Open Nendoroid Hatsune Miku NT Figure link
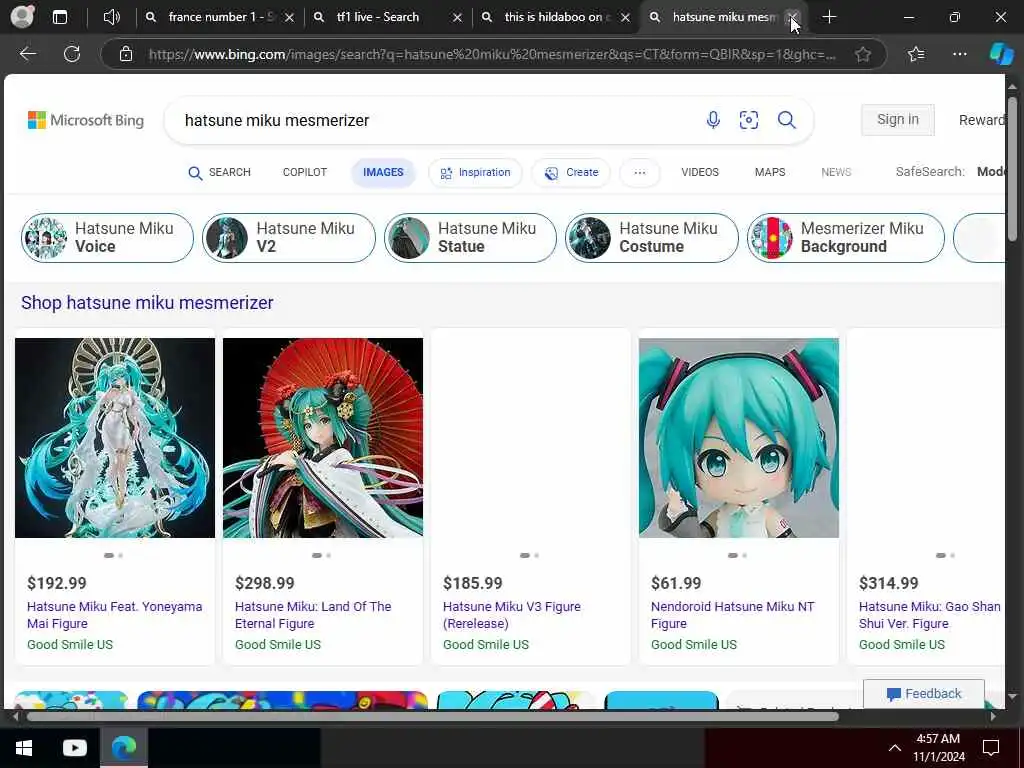This screenshot has width=1024, height=768. pos(733,615)
